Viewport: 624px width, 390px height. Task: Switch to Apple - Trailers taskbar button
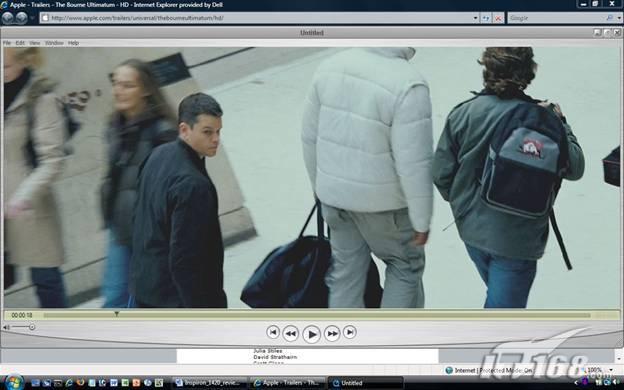click(288, 383)
